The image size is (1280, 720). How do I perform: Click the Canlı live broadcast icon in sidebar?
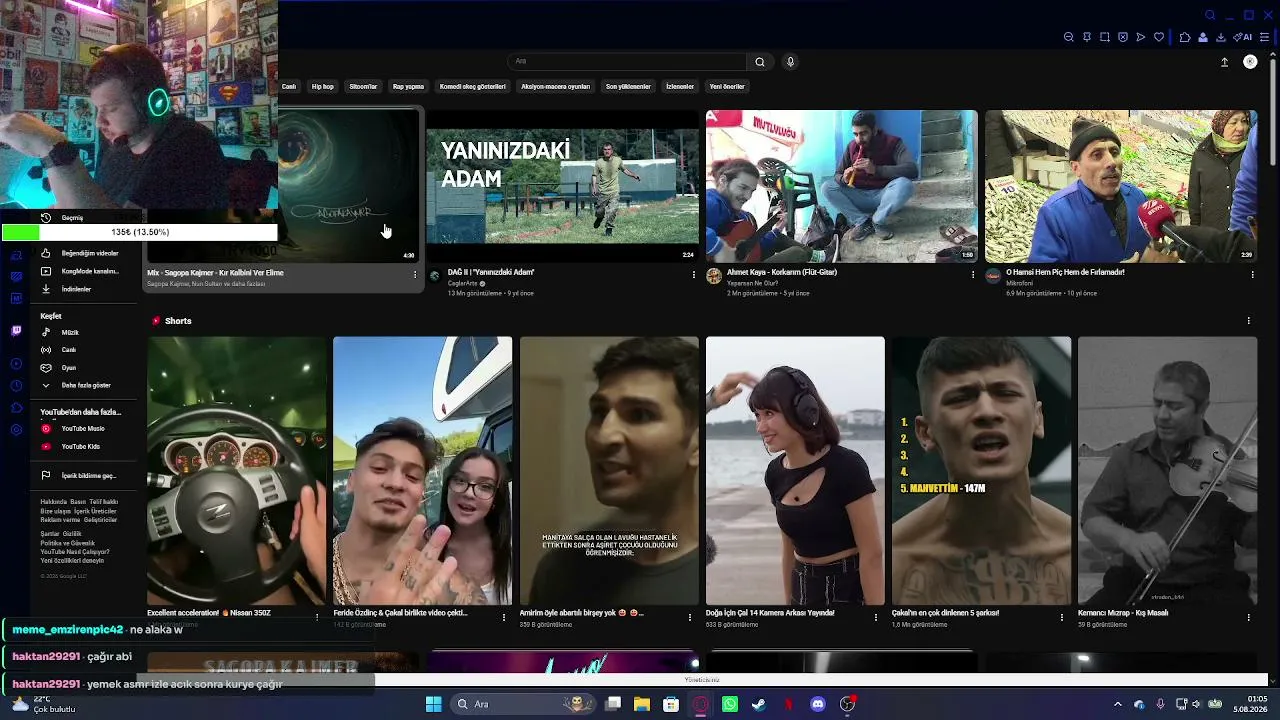click(x=45, y=350)
